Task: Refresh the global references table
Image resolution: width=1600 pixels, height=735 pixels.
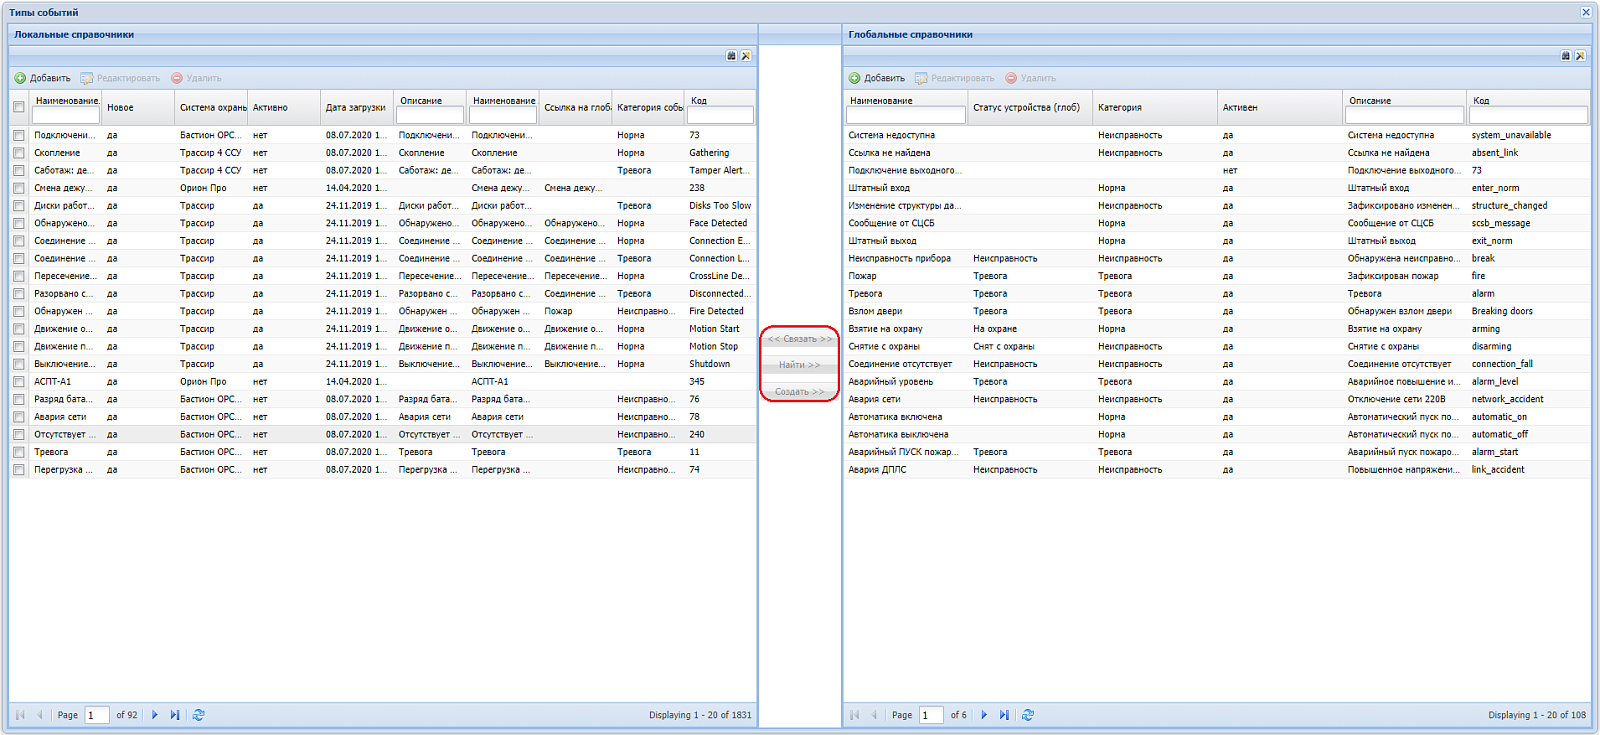Action: (1027, 715)
